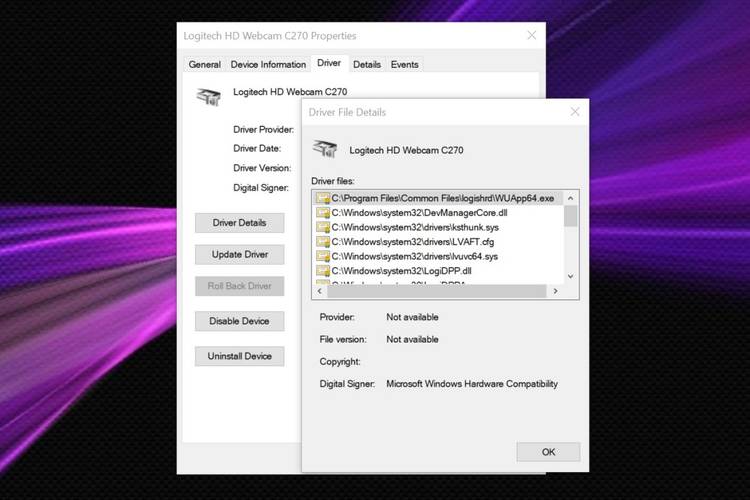Select the Driver tab
This screenshot has width=750, height=500.
click(x=329, y=63)
